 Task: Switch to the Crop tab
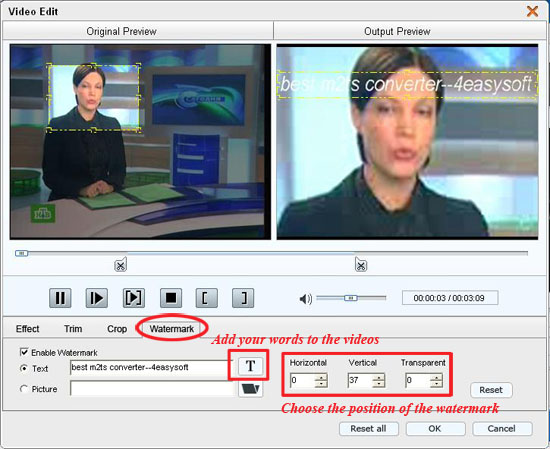tap(117, 329)
